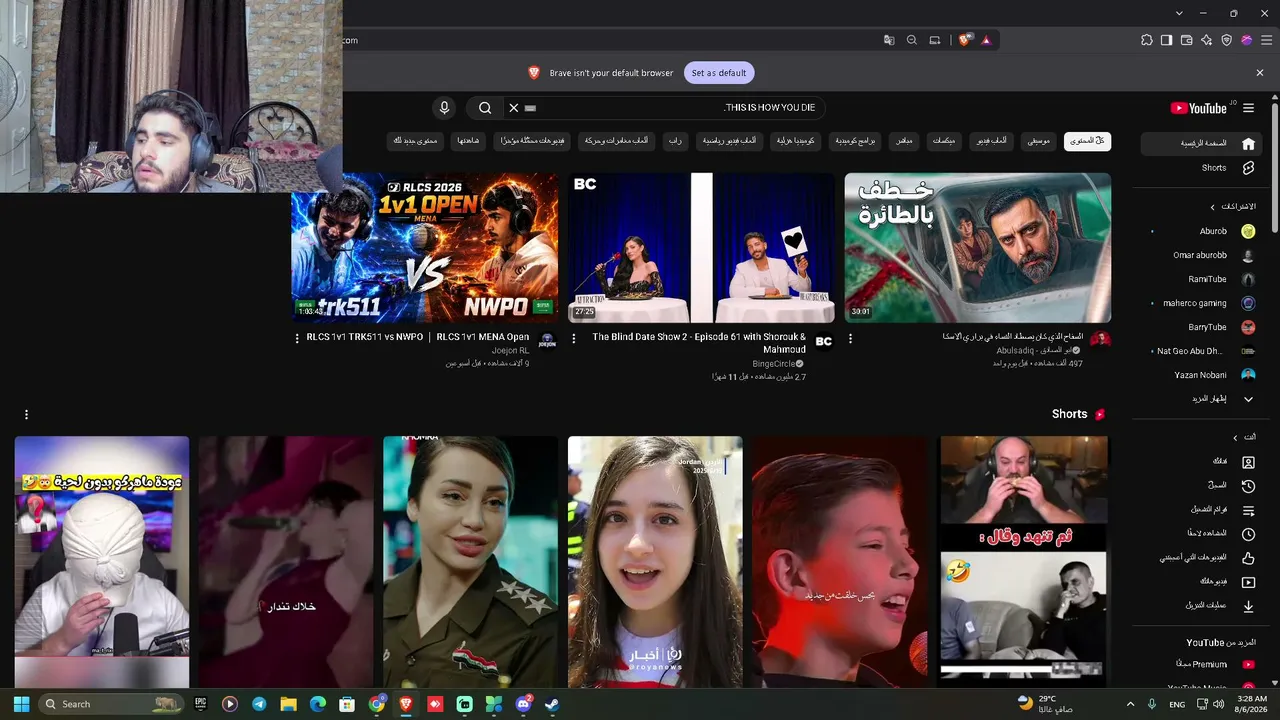Open Discord from the taskbar

click(x=523, y=704)
